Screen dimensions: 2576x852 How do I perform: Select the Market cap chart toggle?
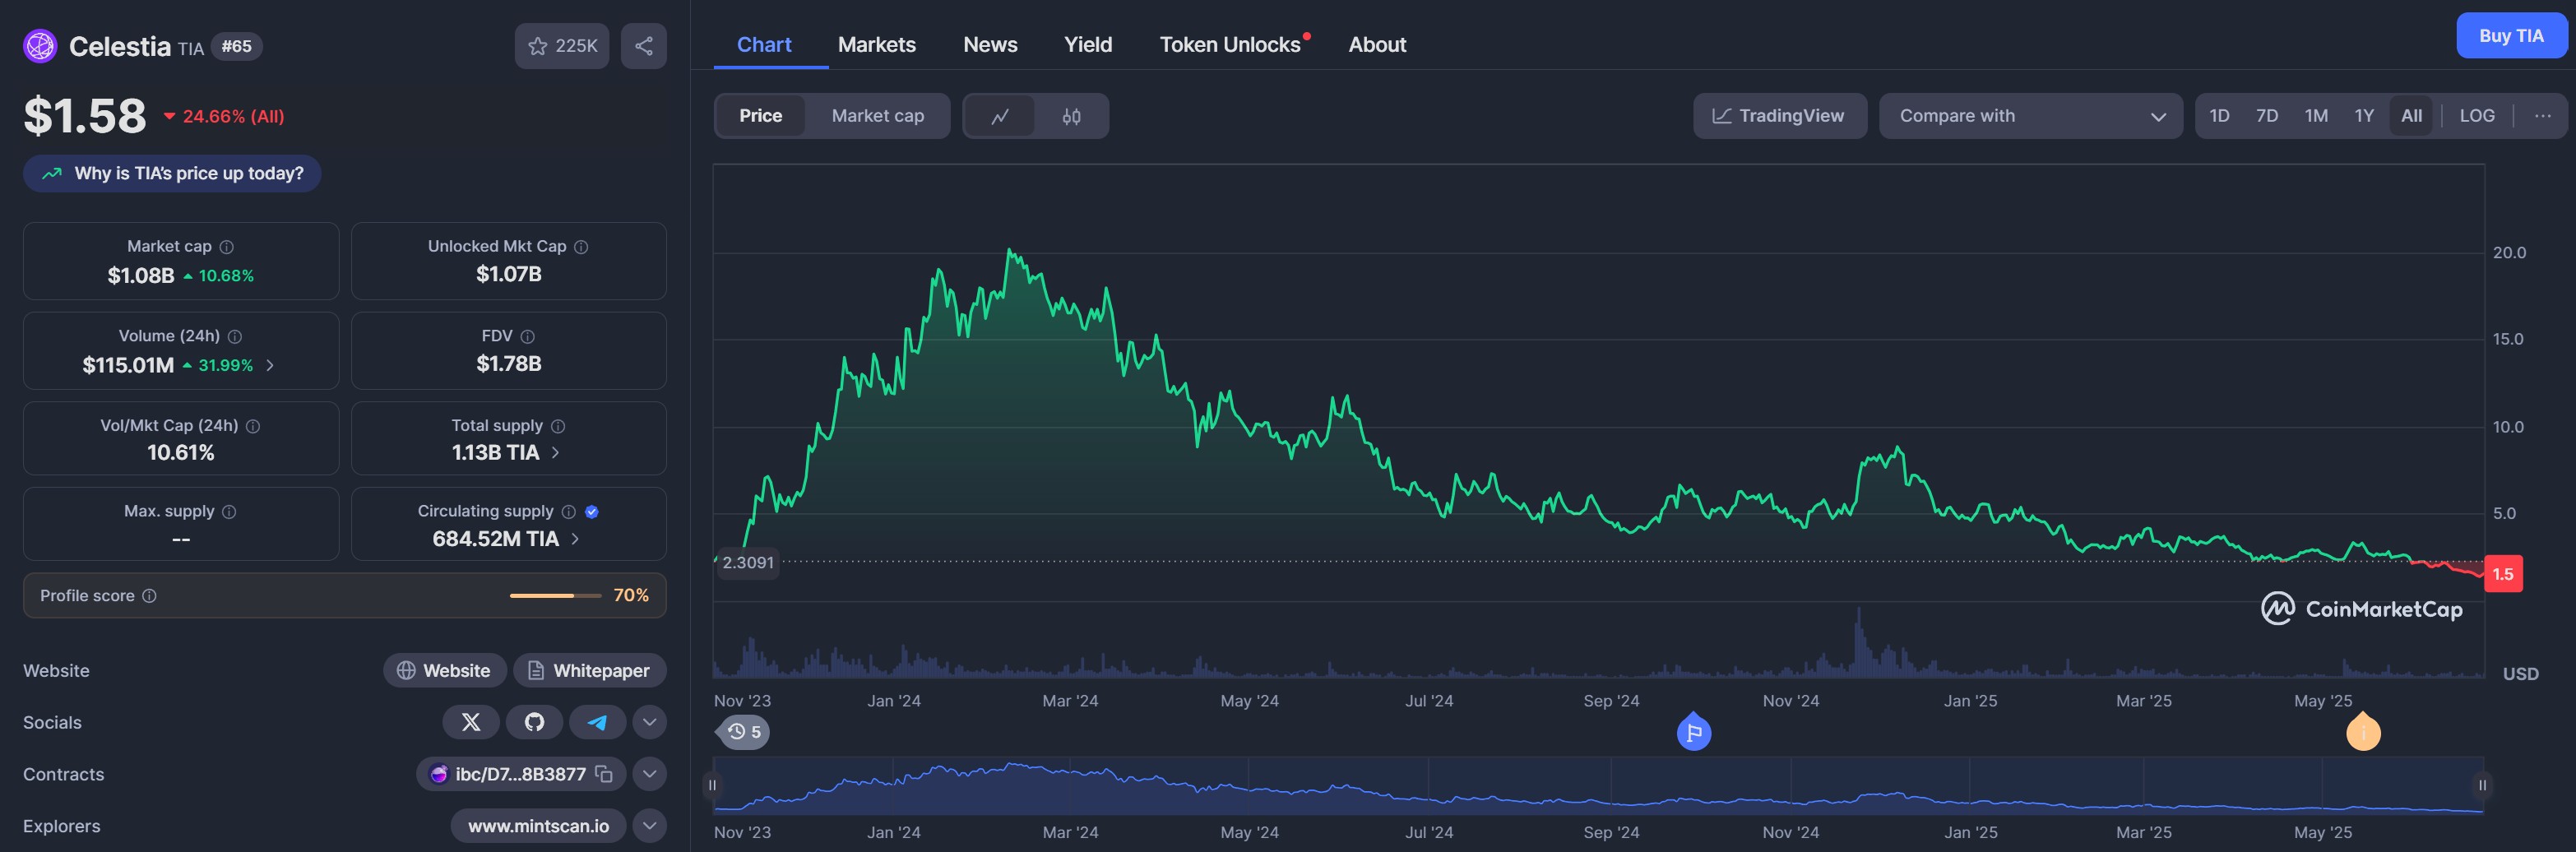click(877, 116)
